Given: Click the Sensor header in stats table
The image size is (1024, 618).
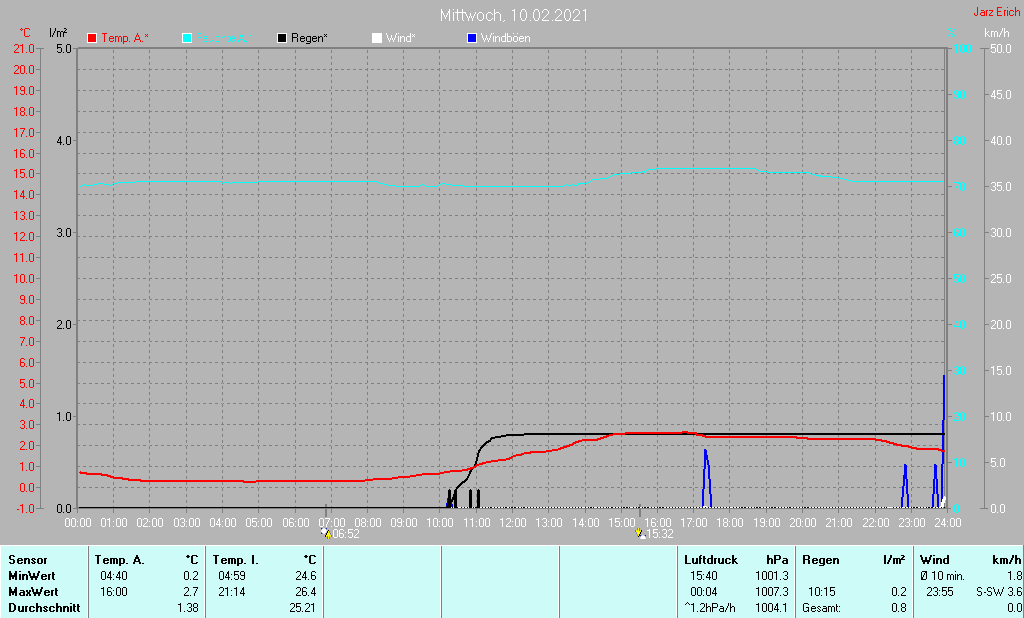Looking at the screenshot, I should (27, 560).
